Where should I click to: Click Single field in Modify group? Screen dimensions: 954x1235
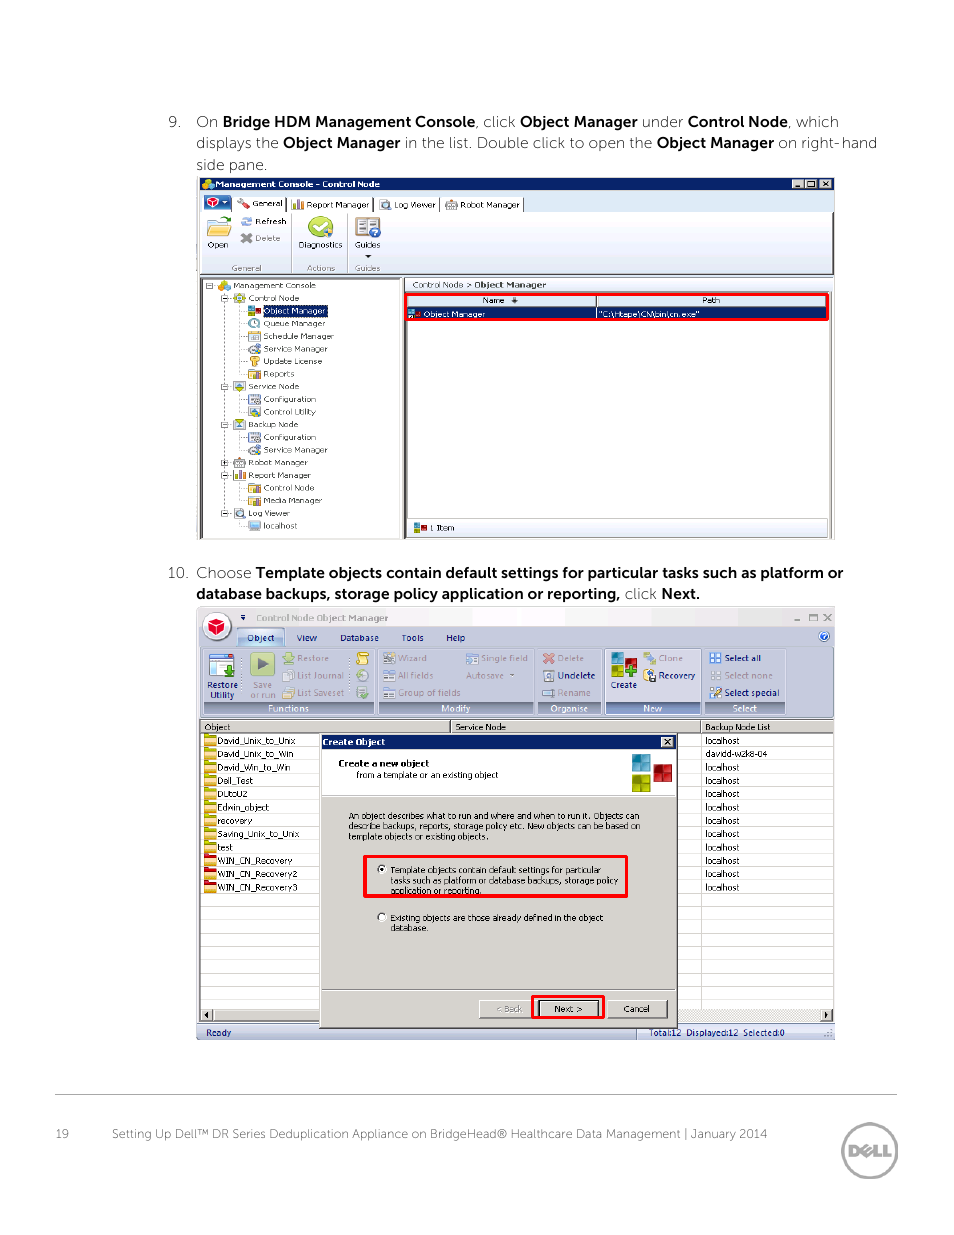496,659
